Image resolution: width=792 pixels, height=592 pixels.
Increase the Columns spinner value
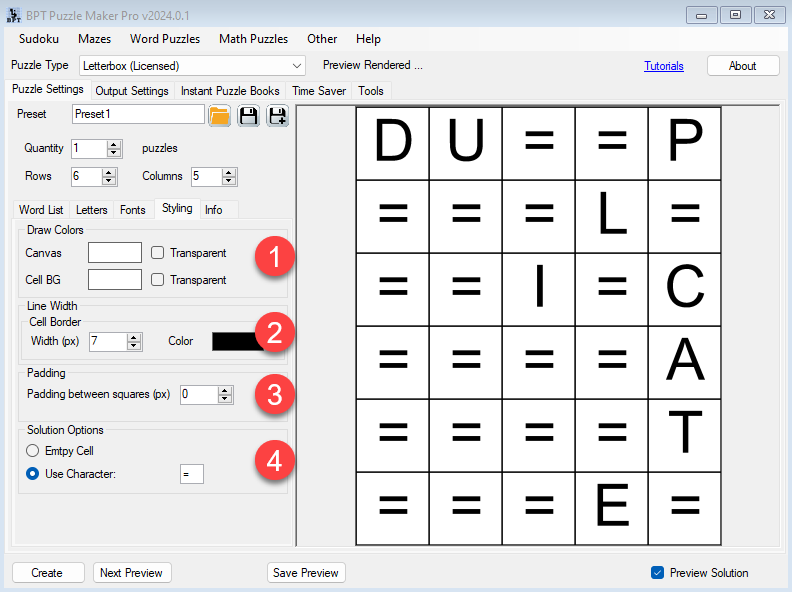point(229,172)
